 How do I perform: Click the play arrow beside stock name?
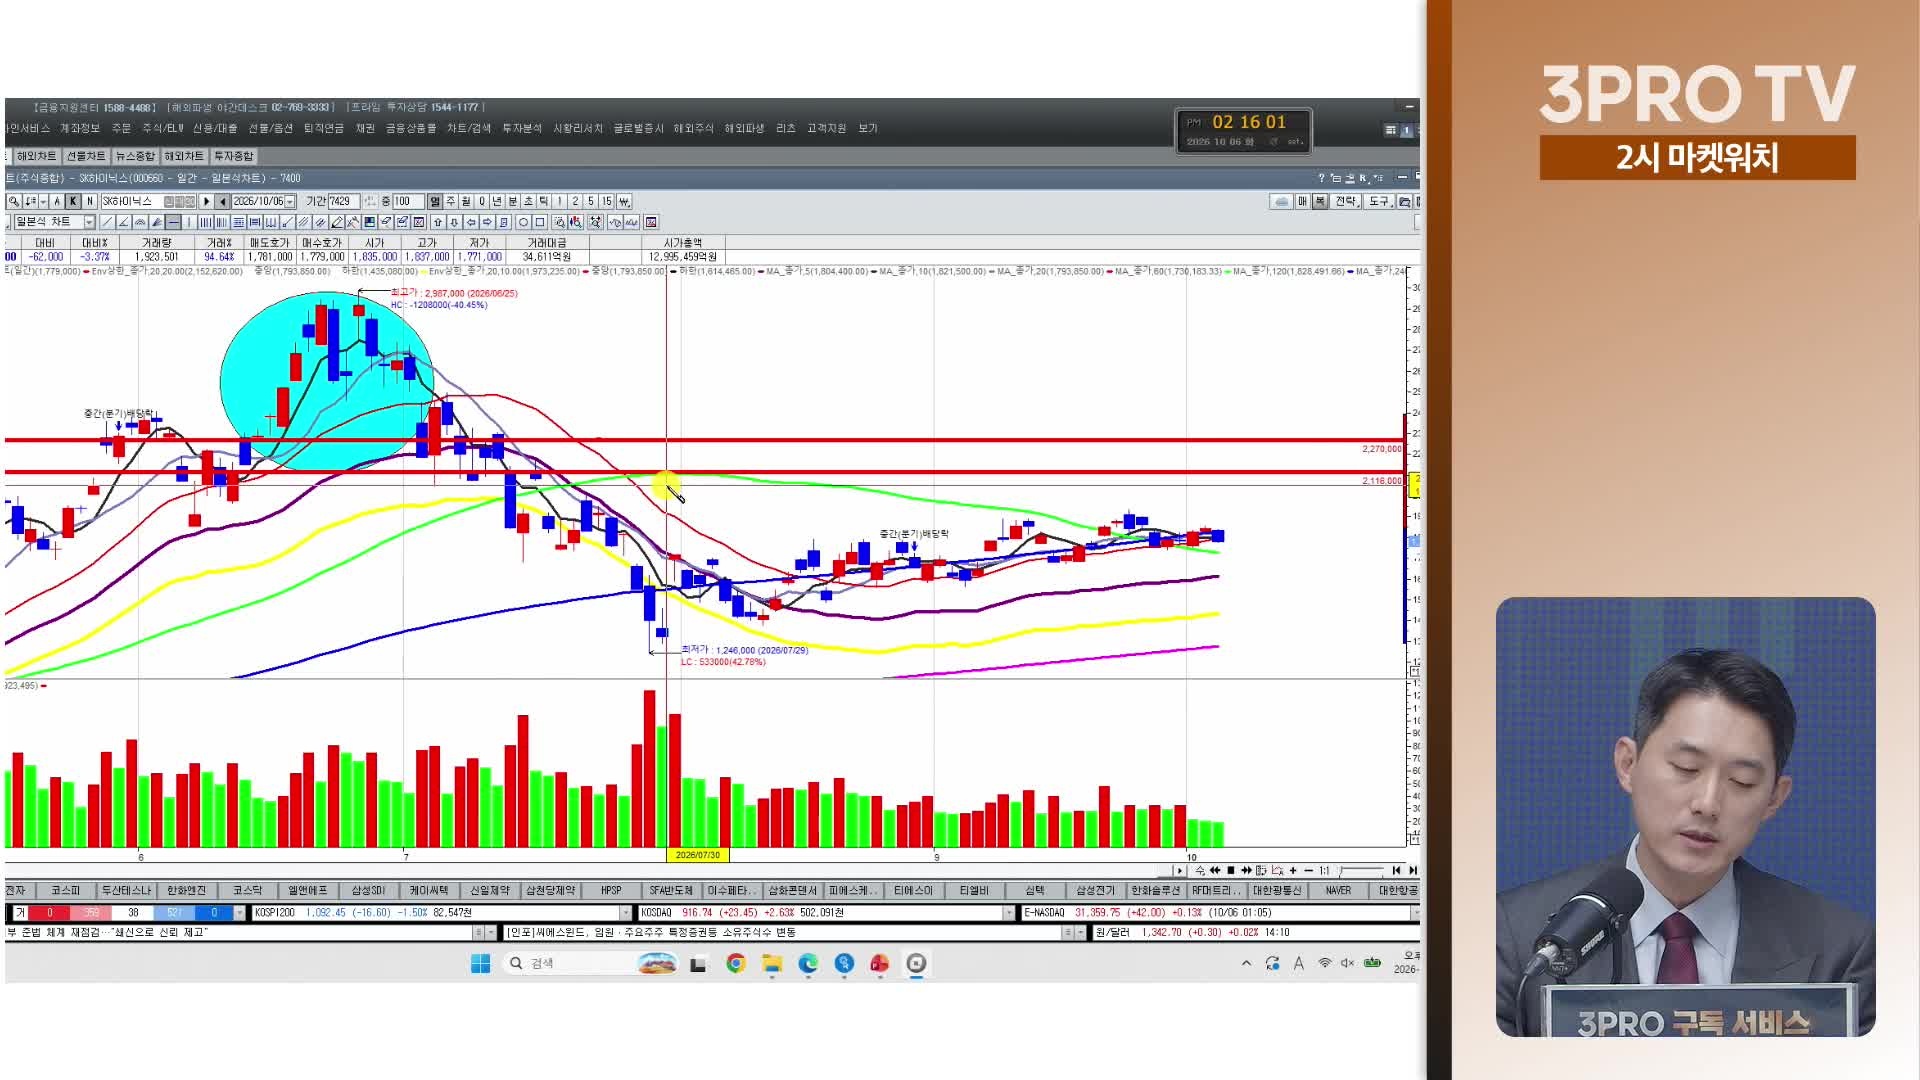tap(206, 201)
